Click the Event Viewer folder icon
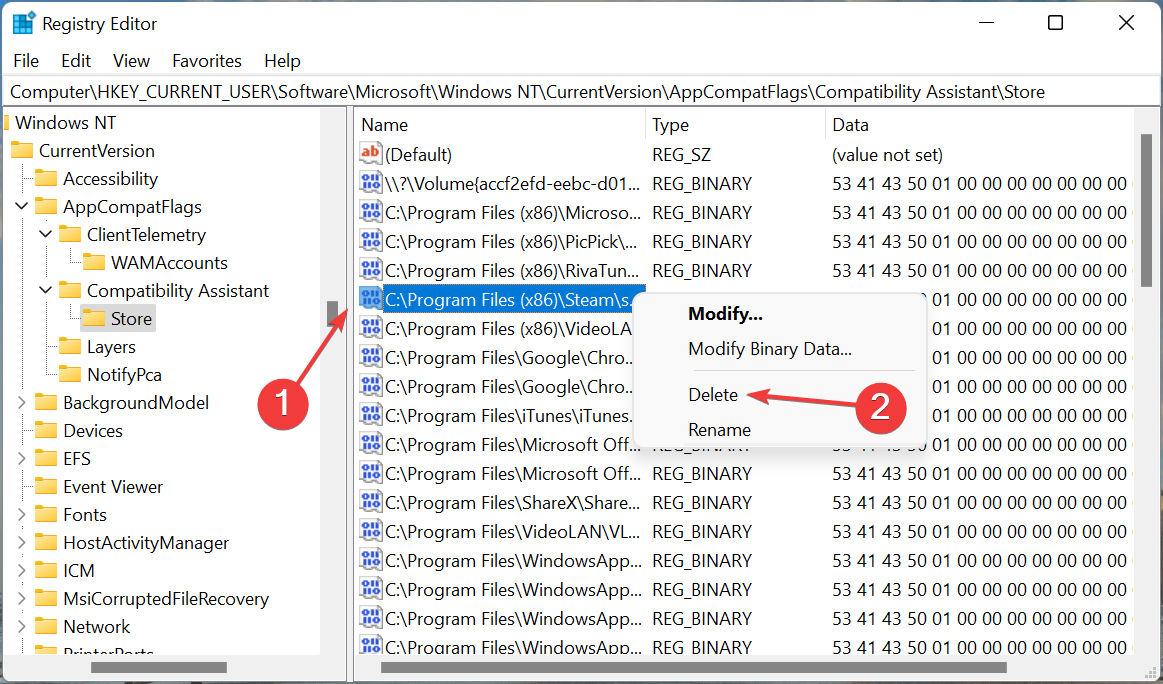 tap(46, 487)
